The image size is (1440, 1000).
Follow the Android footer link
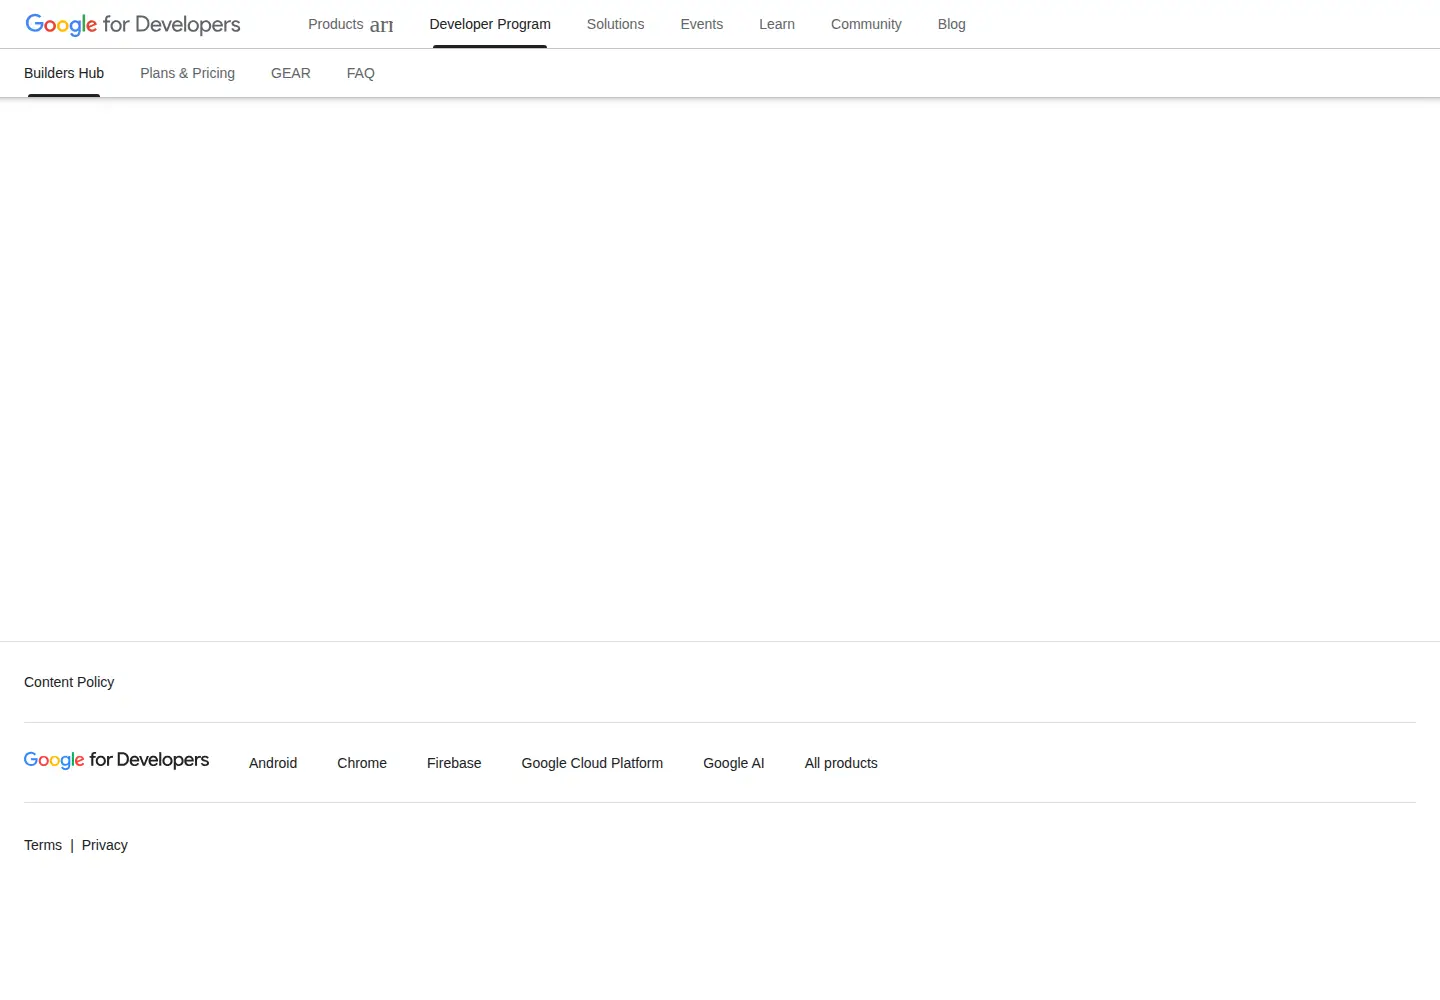point(273,763)
